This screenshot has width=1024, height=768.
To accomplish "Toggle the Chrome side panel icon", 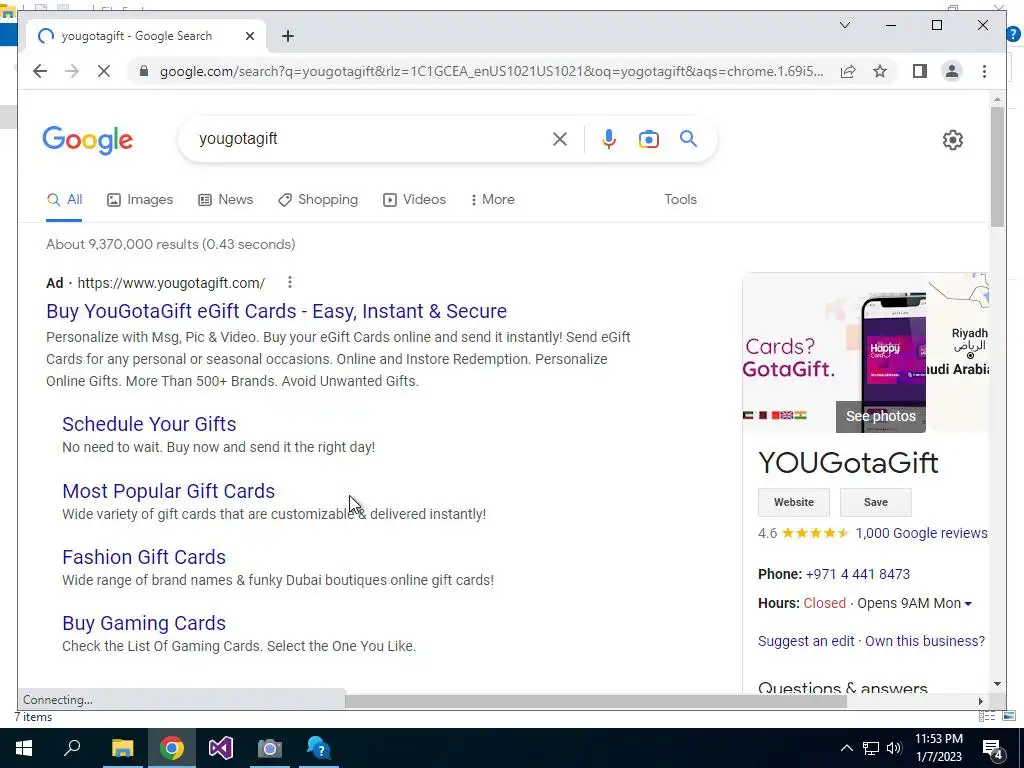I will [920, 71].
